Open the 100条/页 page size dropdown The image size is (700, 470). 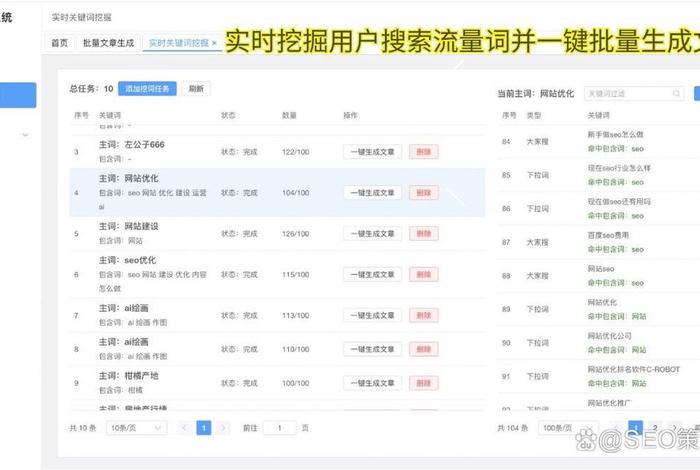[x=568, y=428]
